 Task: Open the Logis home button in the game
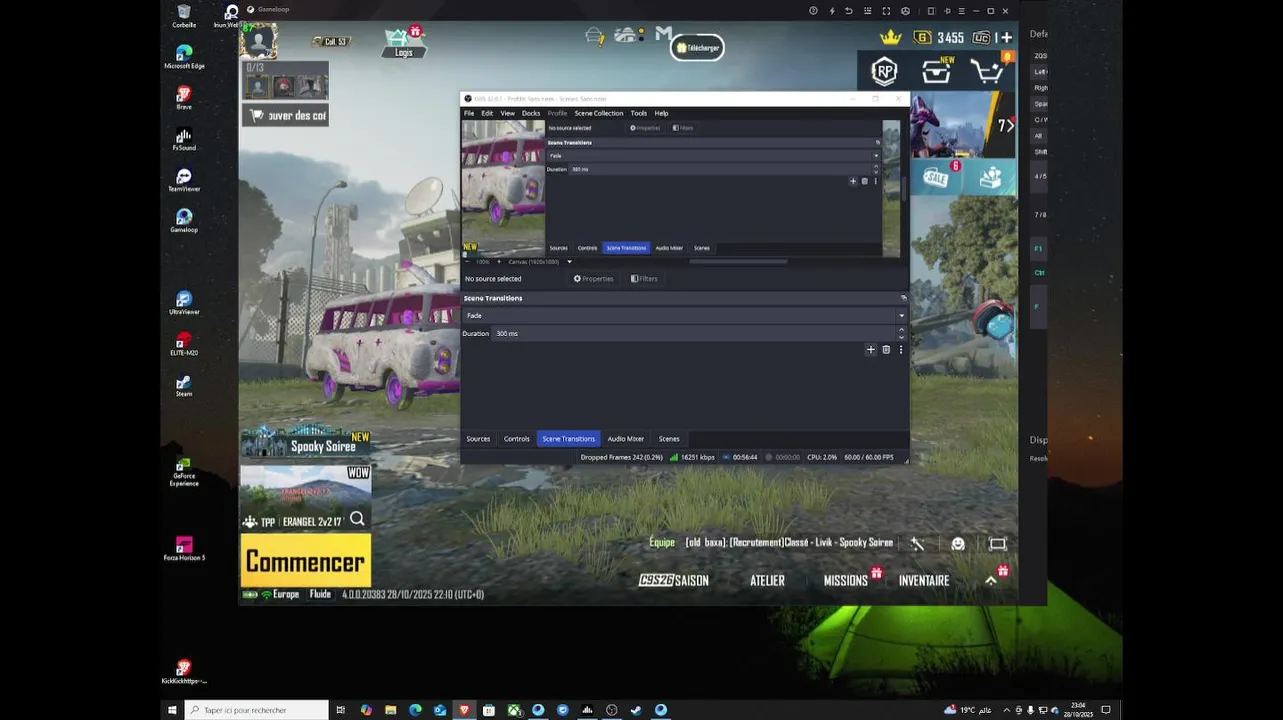click(x=403, y=43)
